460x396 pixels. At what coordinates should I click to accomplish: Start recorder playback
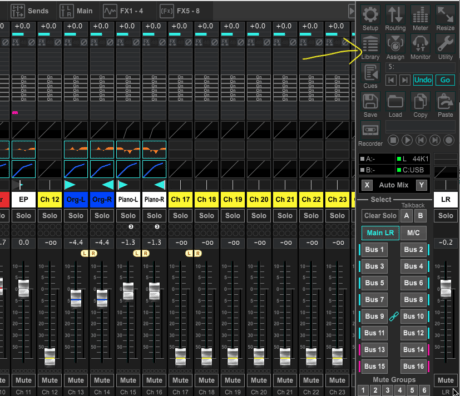(x=407, y=140)
